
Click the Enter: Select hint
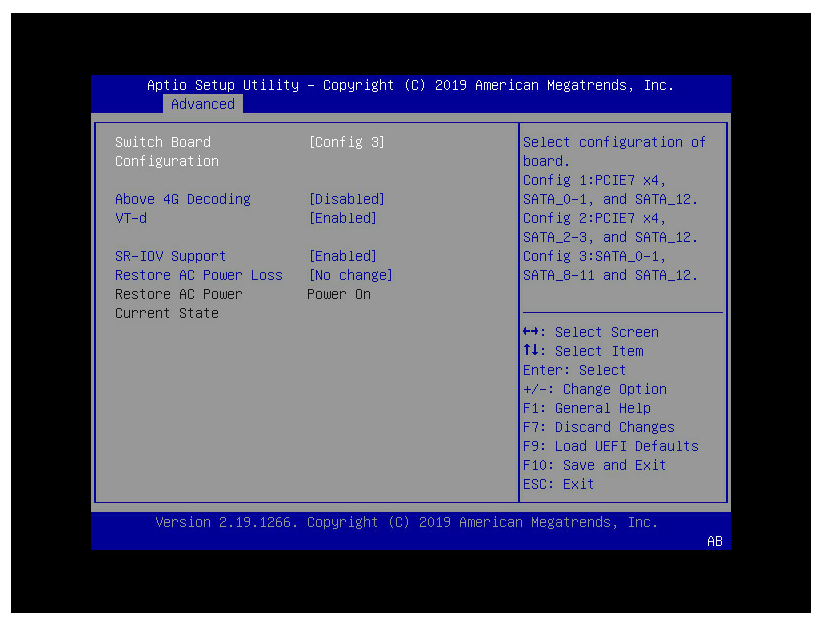pos(574,370)
